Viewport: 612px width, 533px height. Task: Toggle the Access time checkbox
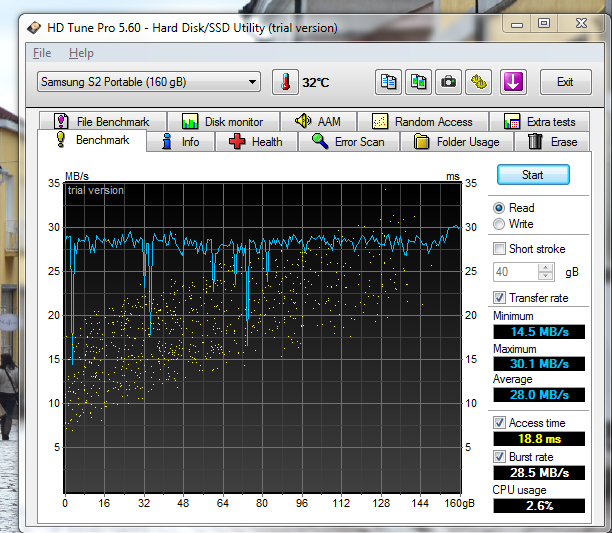pyautogui.click(x=499, y=423)
